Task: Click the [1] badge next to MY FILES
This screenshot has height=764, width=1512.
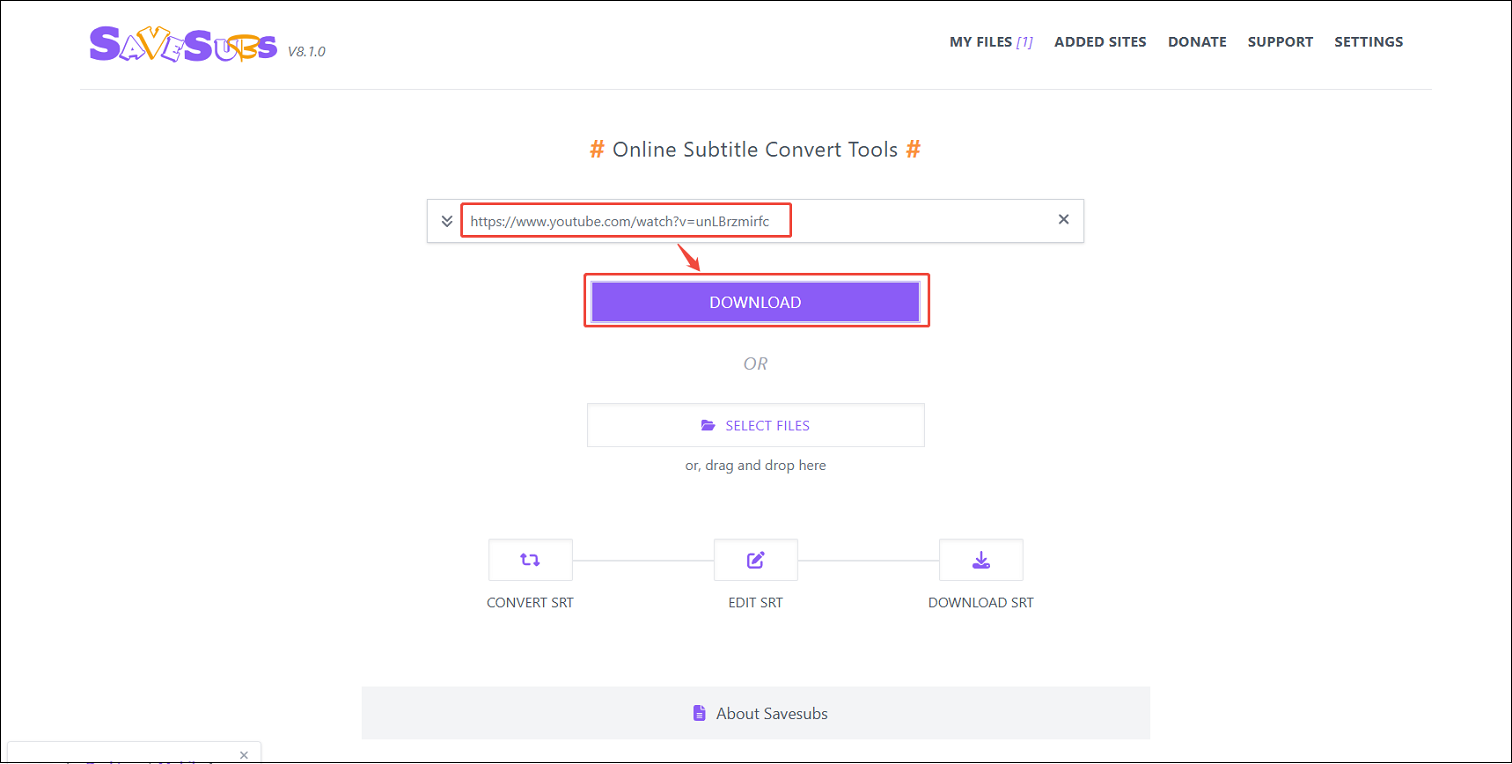Action: click(1026, 42)
